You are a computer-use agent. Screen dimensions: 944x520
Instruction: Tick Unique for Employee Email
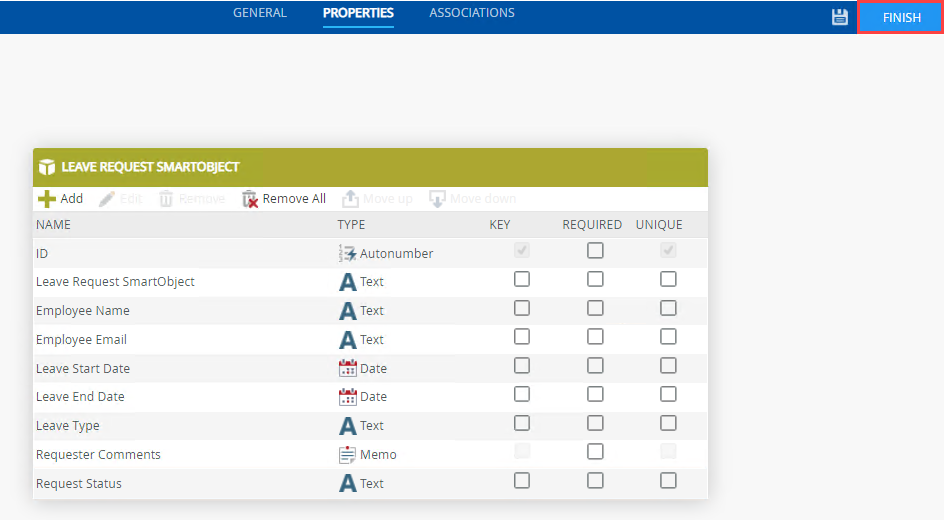tap(668, 336)
